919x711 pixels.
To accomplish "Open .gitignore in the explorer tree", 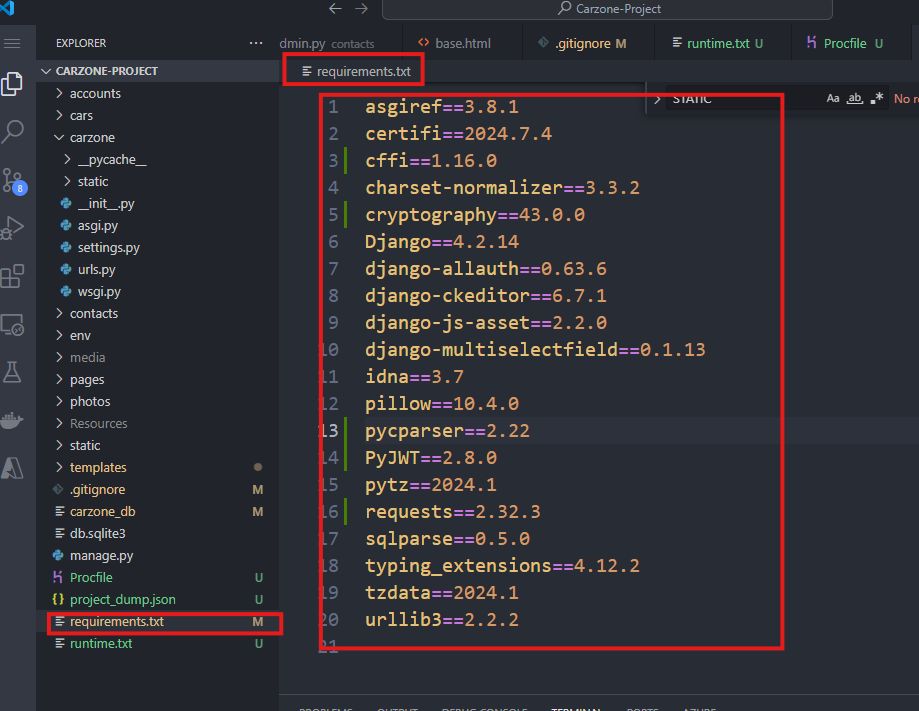I will 158,489.
